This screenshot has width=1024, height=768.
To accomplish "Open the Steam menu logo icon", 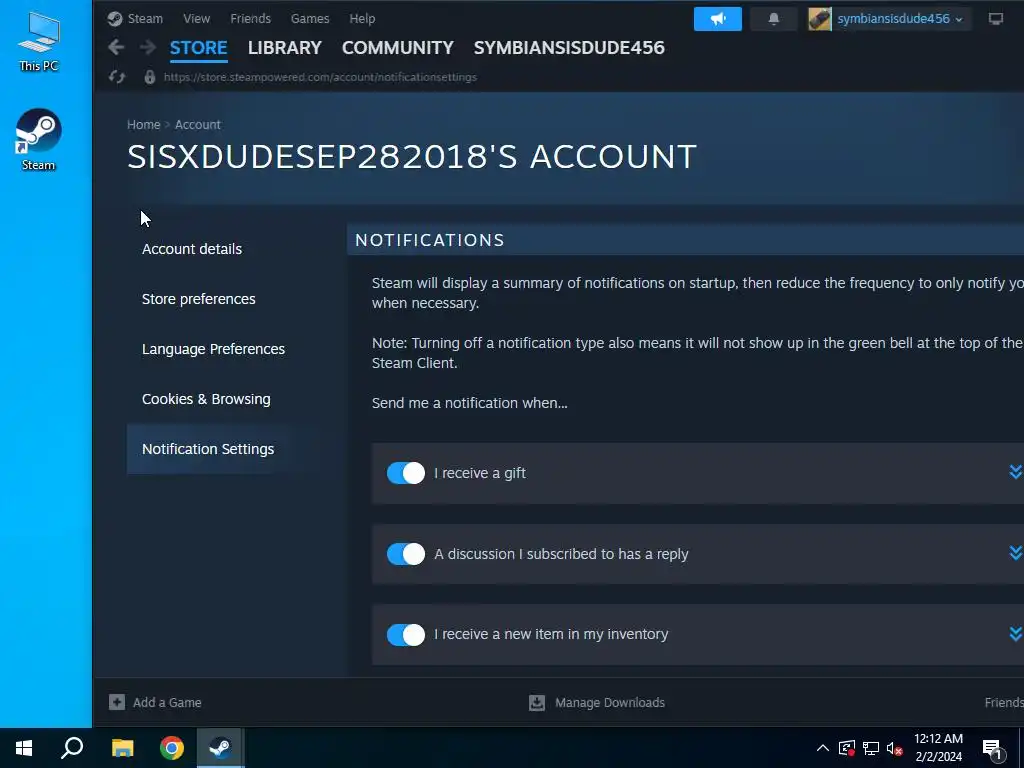I will [x=115, y=18].
